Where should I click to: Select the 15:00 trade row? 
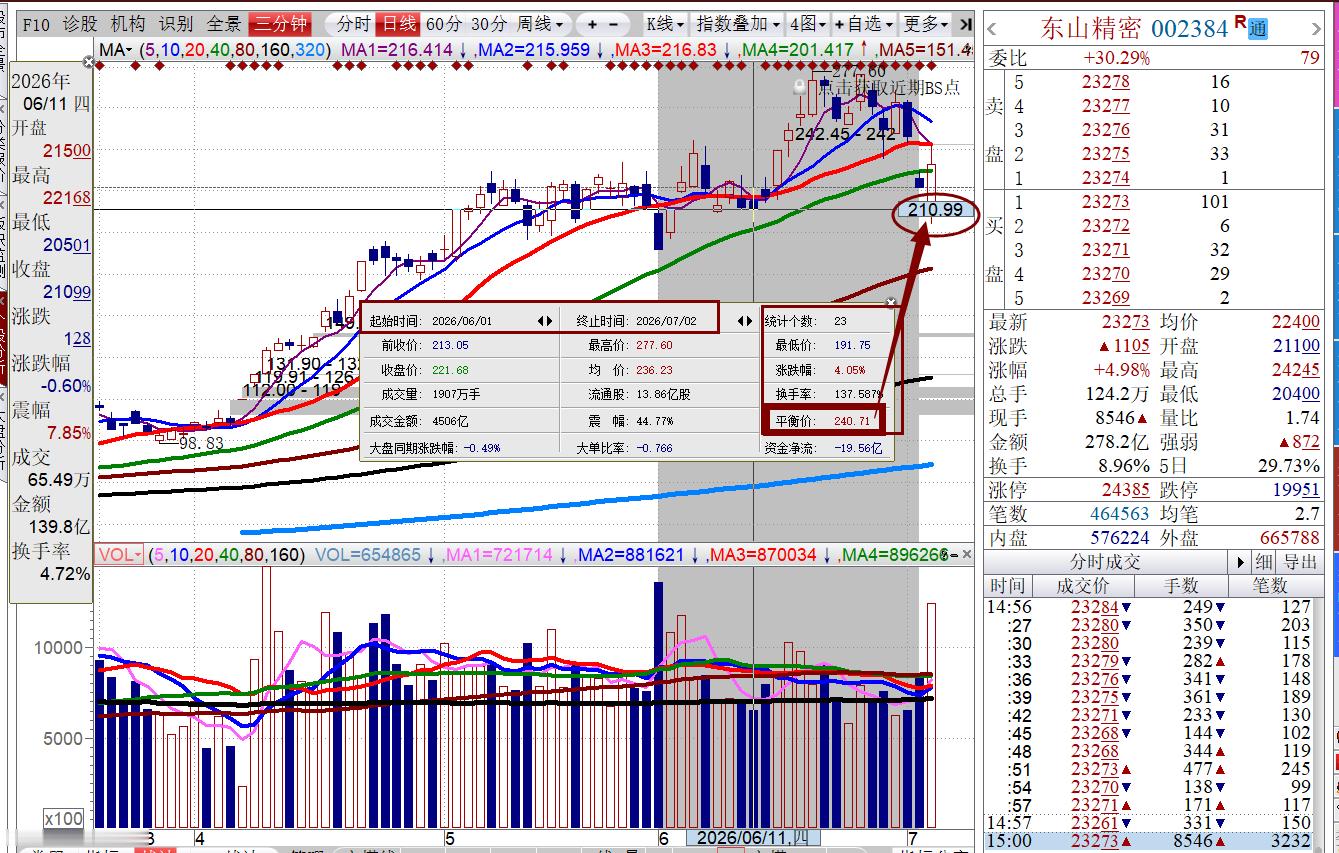(1155, 842)
